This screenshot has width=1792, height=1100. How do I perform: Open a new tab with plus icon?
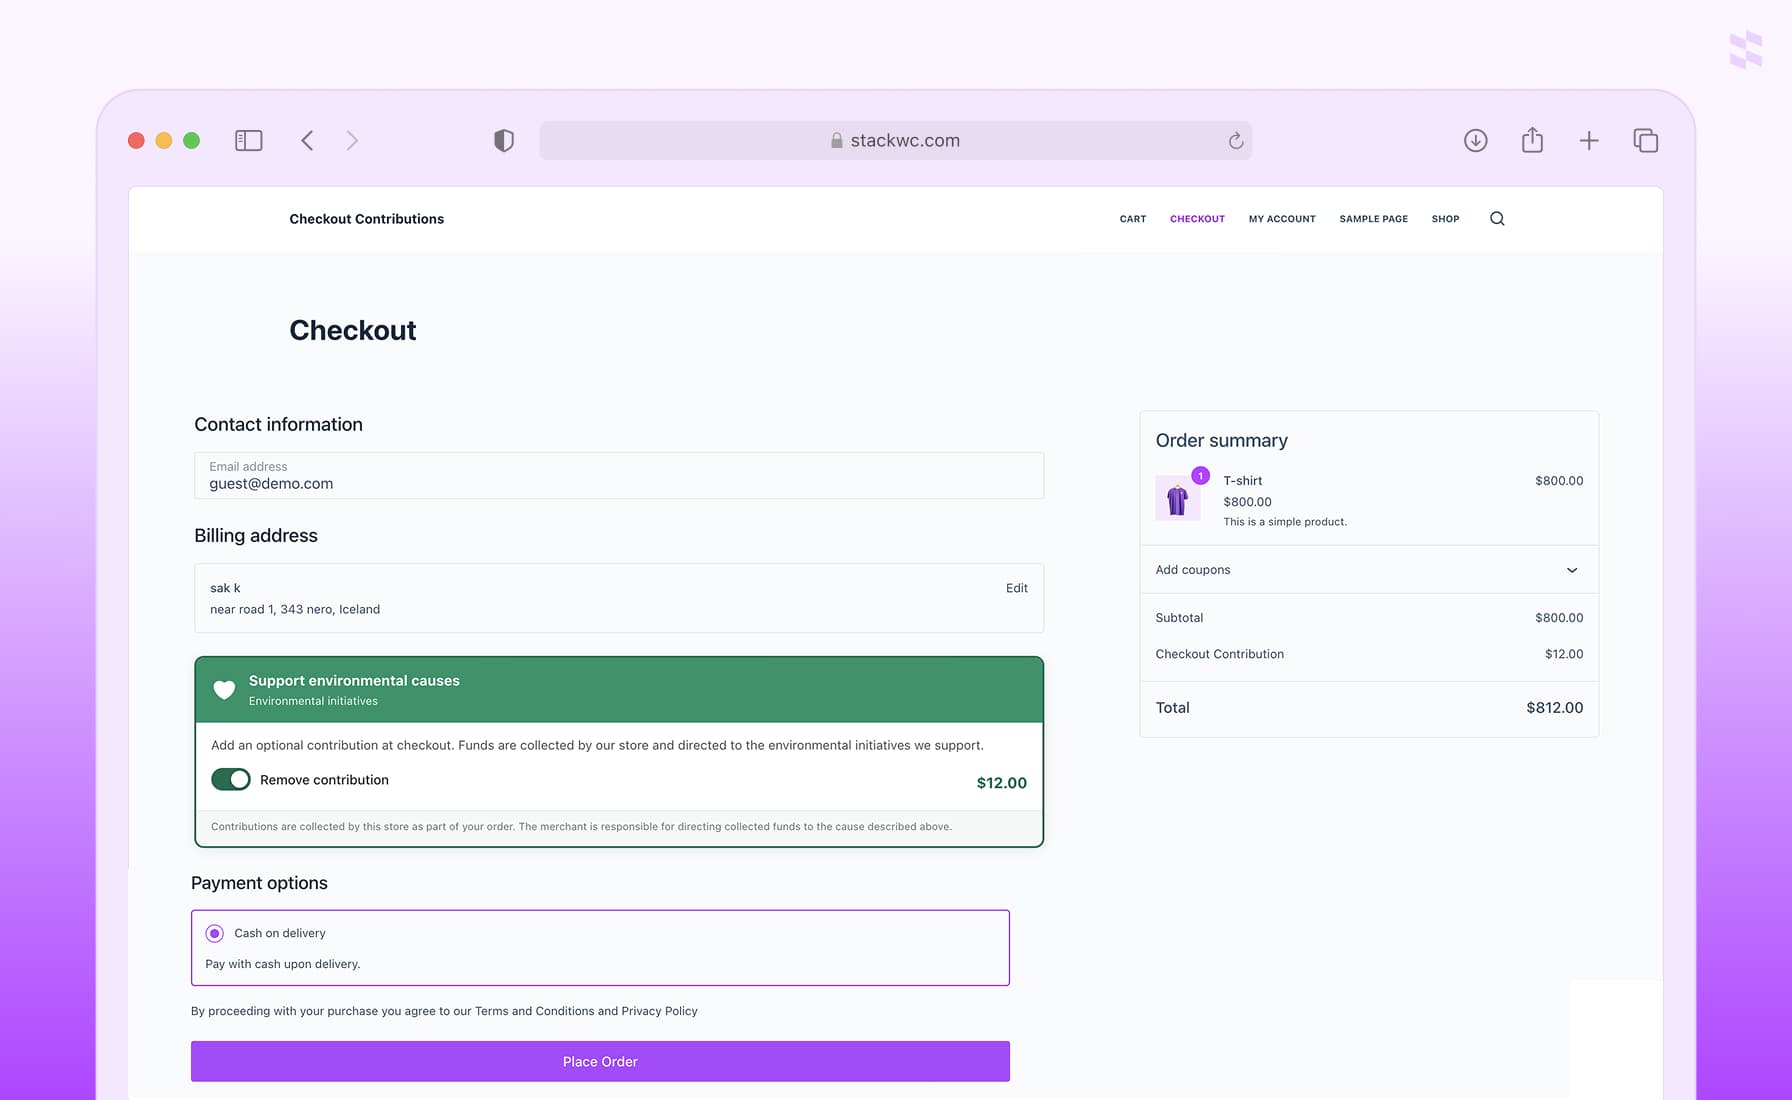[x=1589, y=141]
